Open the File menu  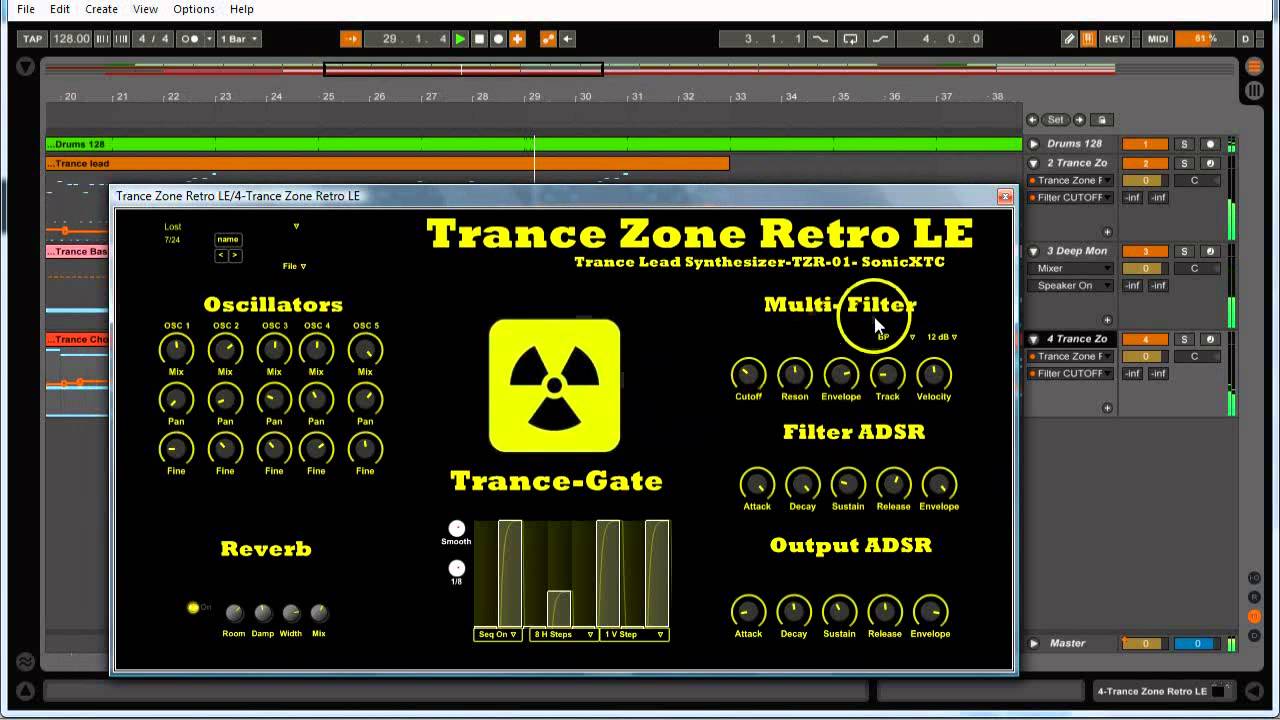(x=26, y=9)
